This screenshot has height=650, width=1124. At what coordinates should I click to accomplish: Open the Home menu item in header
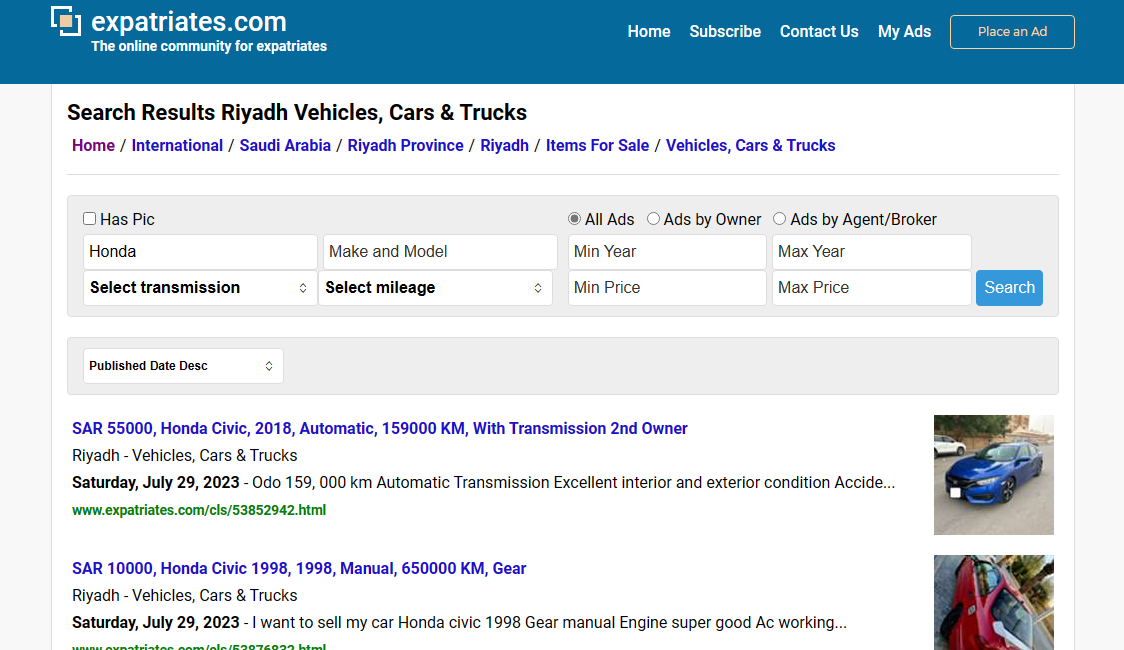(649, 32)
